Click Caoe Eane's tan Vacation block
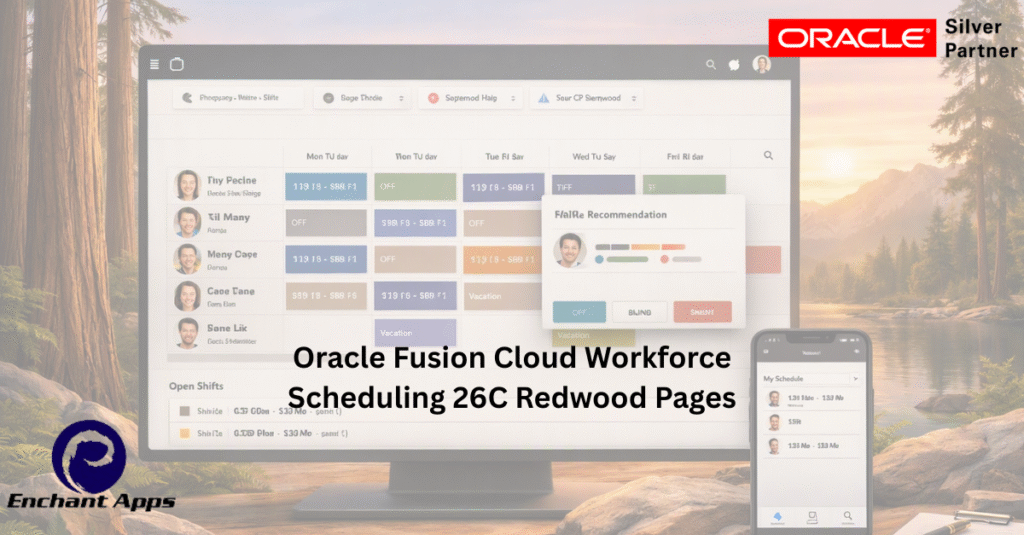This screenshot has width=1024, height=535. click(503, 296)
